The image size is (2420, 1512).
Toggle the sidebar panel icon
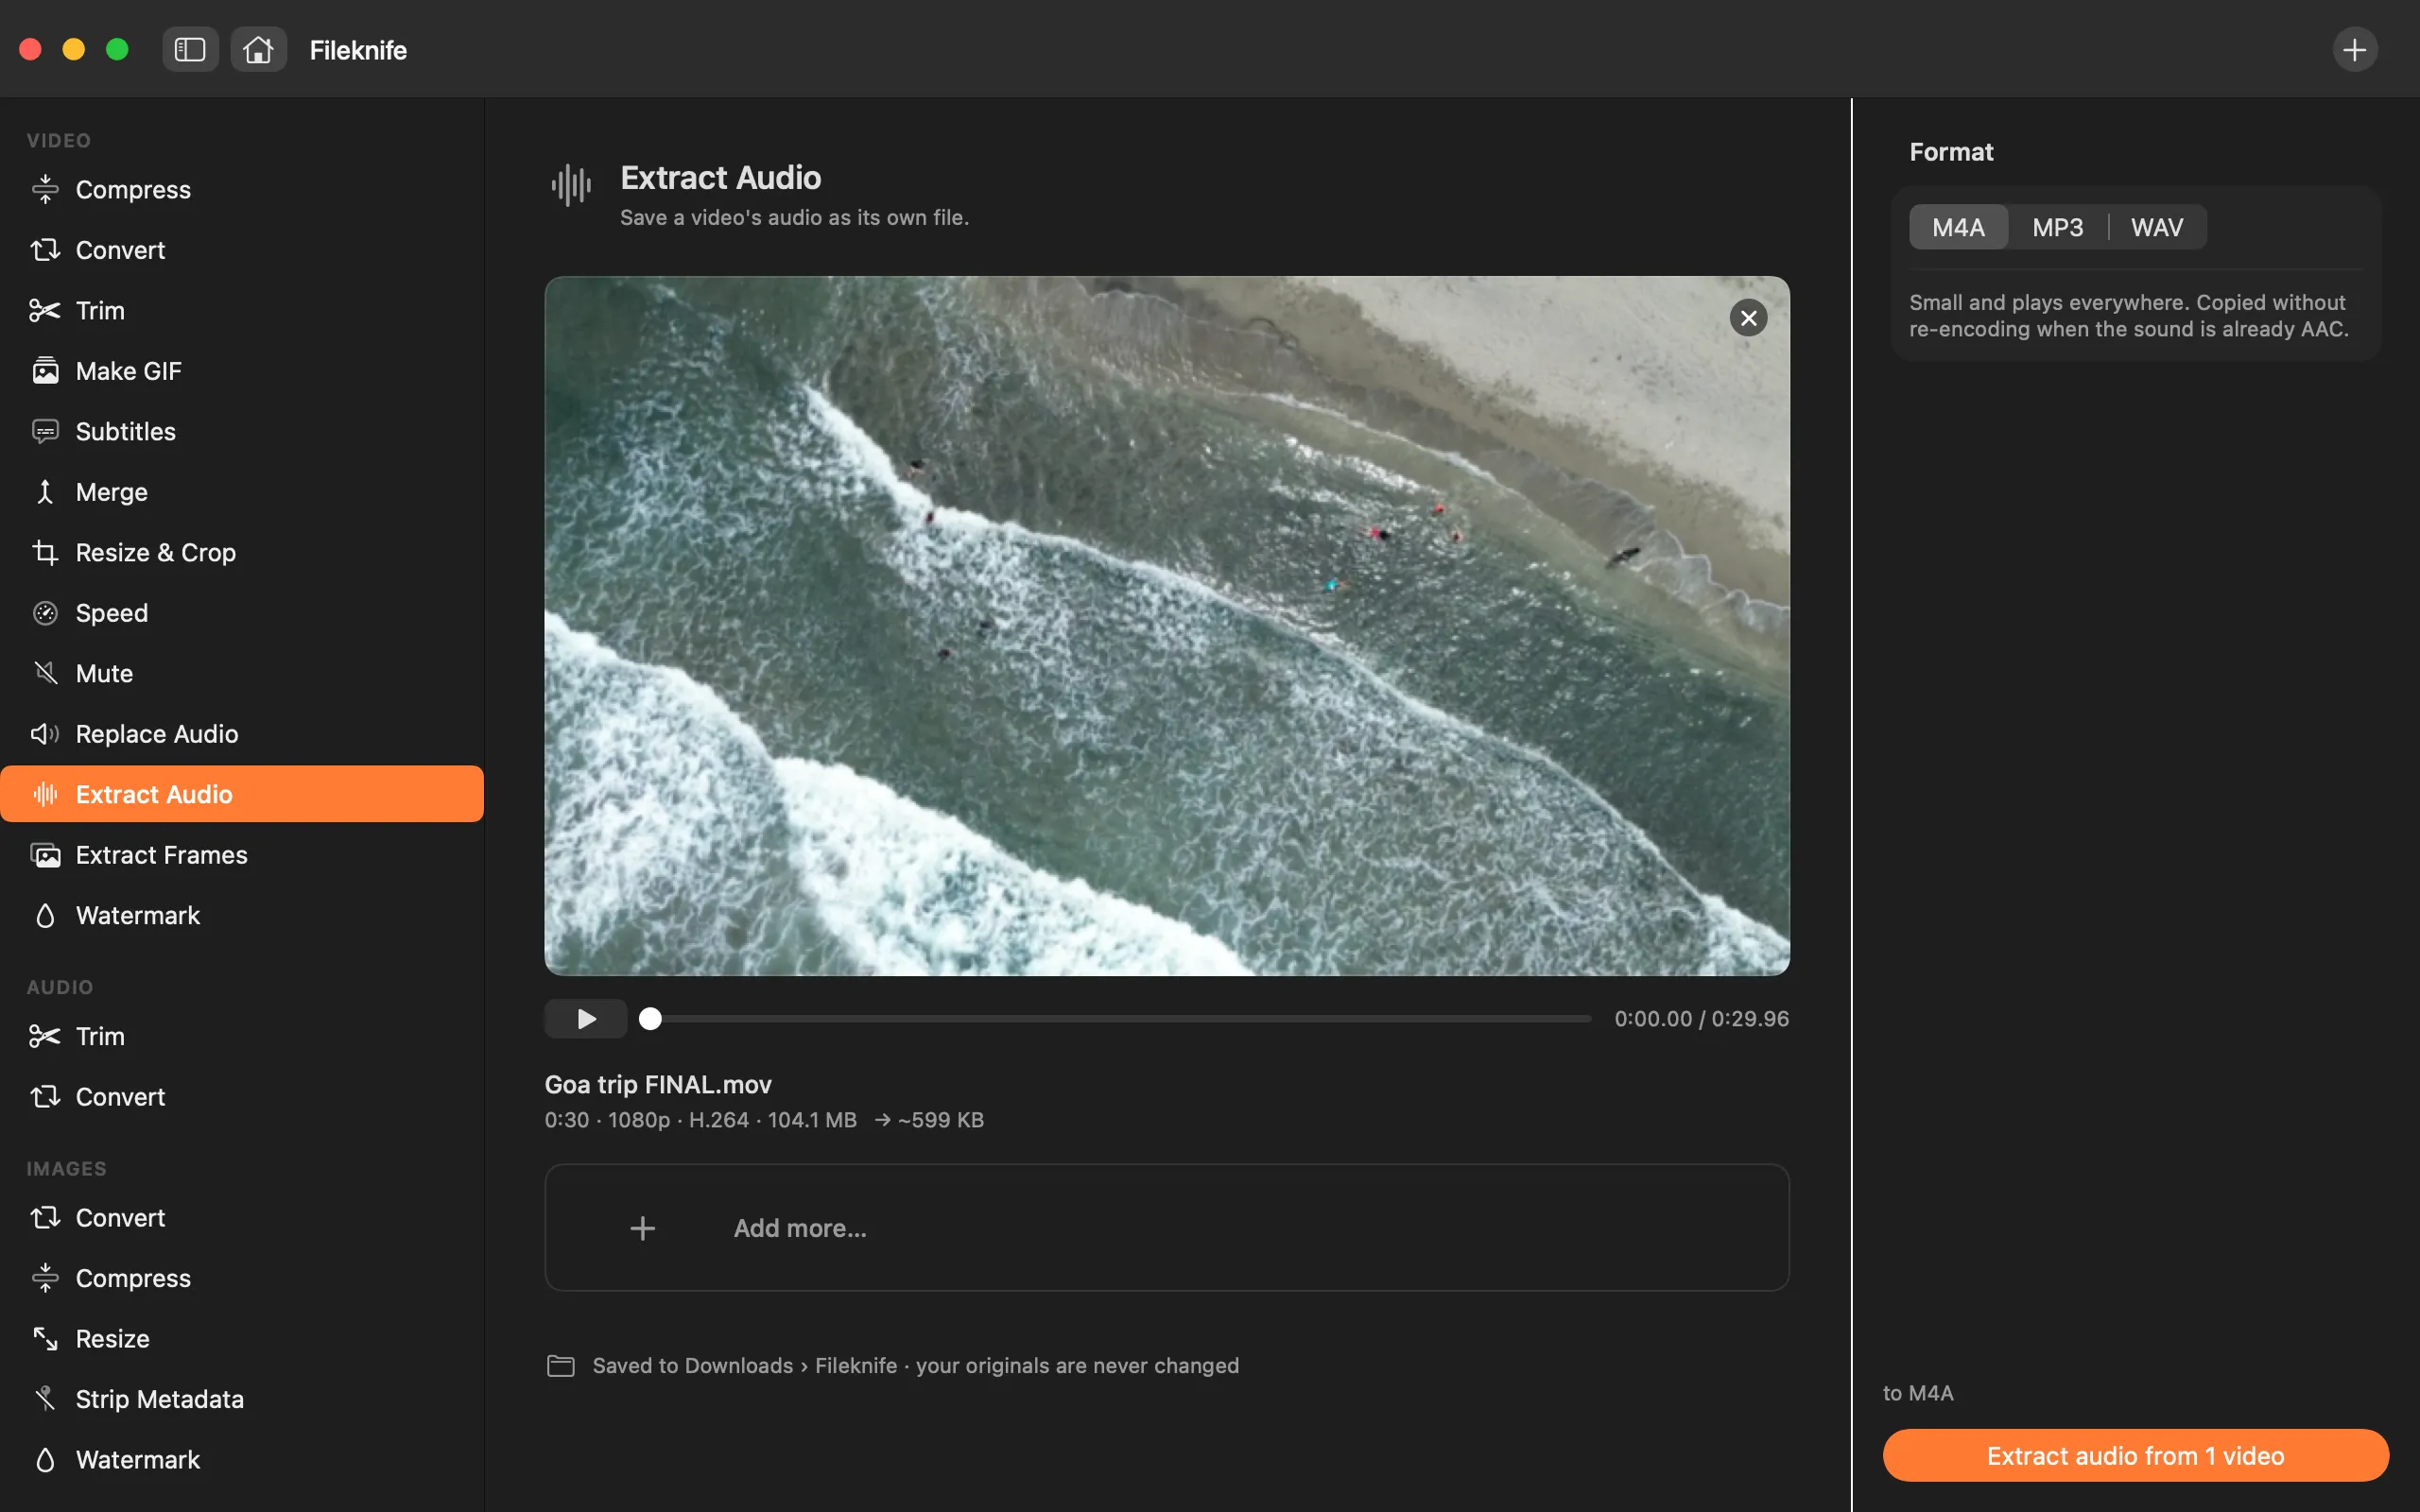click(x=190, y=50)
